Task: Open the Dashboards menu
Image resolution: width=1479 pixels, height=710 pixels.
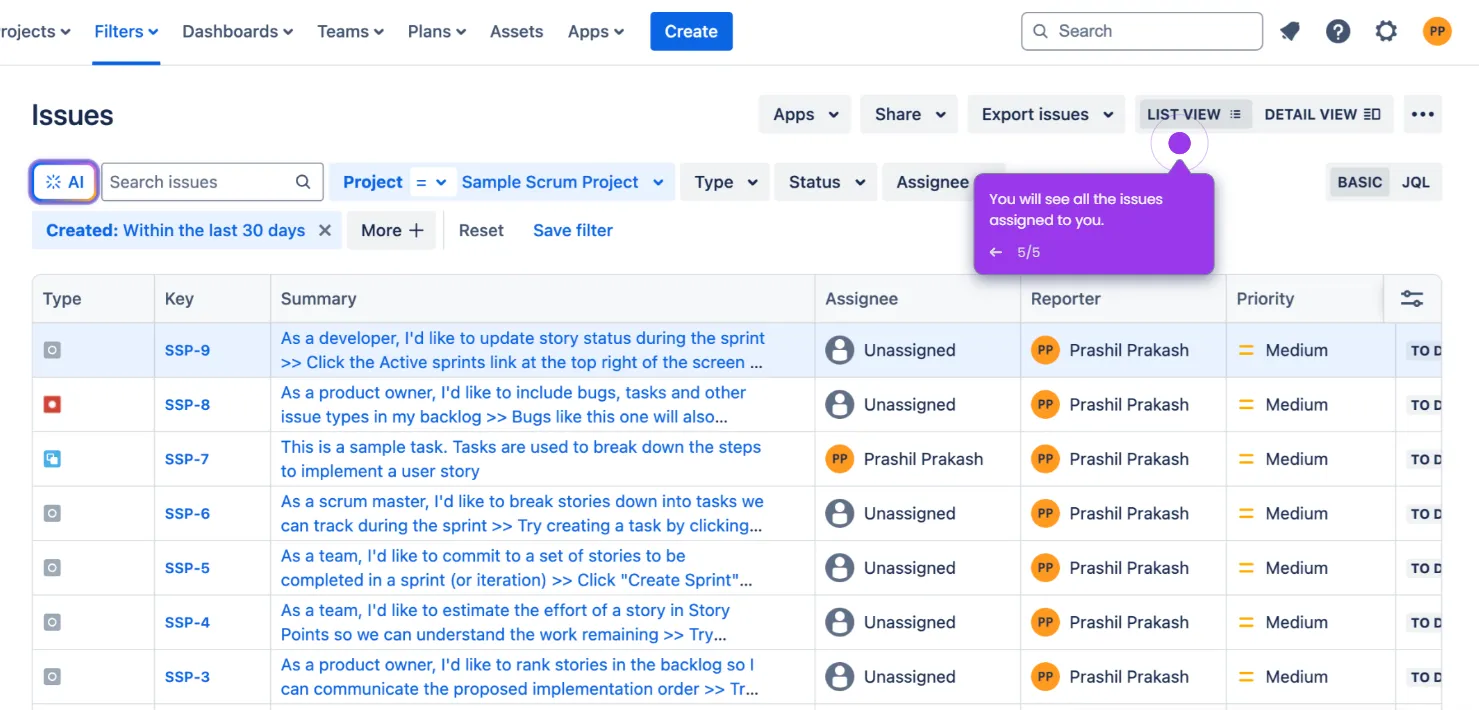Action: coord(236,31)
